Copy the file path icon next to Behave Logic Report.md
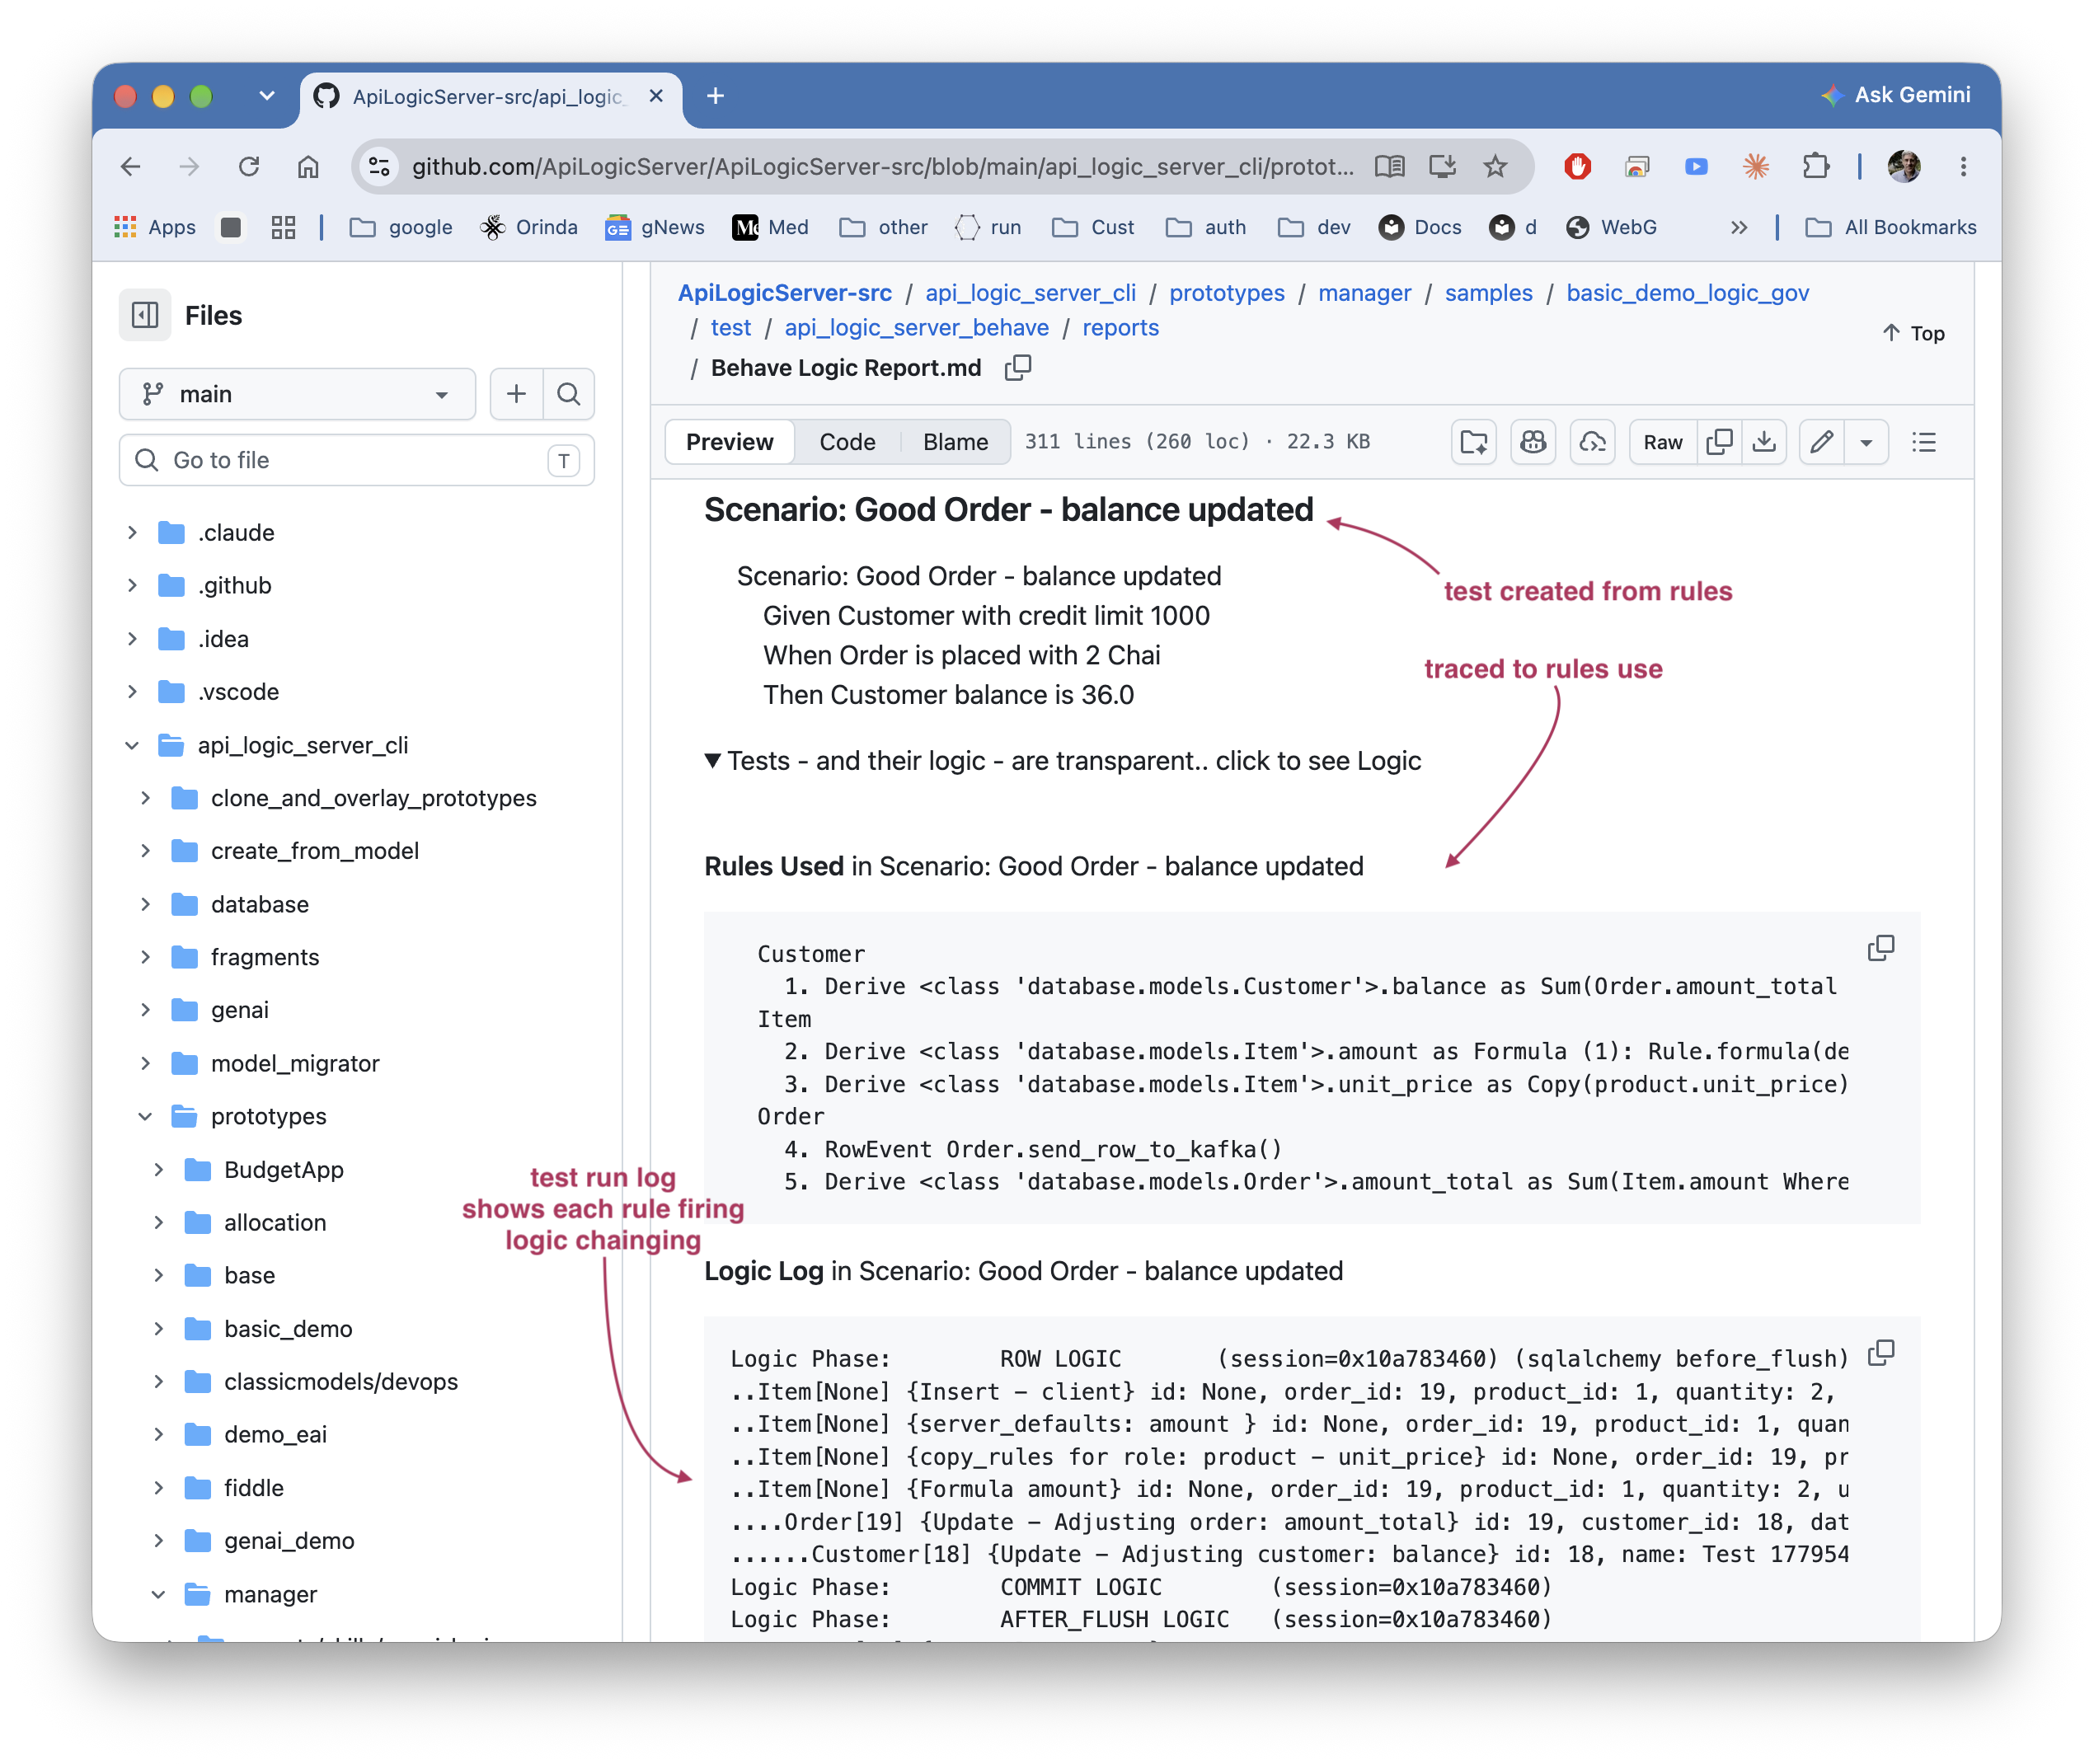Image resolution: width=2094 pixels, height=1764 pixels. tap(1018, 368)
